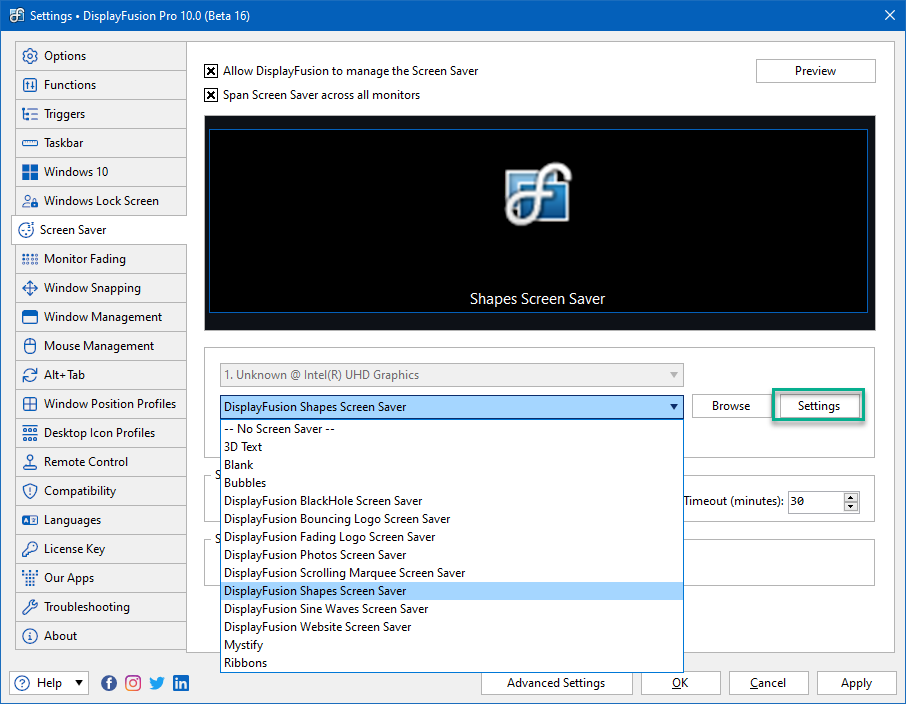Open the disabled monitor selector dropdown

pyautogui.click(x=451, y=375)
